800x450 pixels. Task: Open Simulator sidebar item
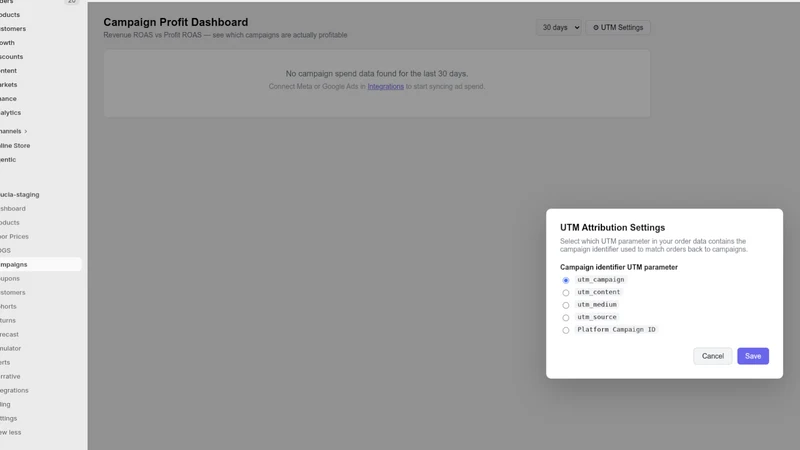pos(10,348)
